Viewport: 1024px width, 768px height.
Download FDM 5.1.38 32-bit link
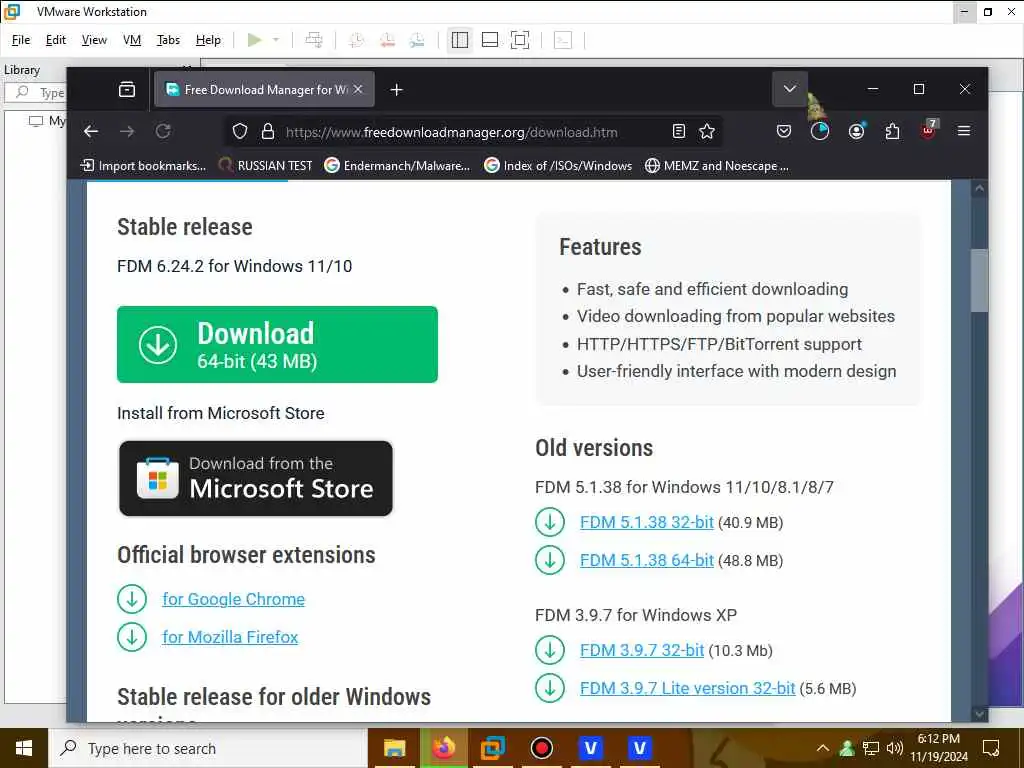[x=647, y=522]
